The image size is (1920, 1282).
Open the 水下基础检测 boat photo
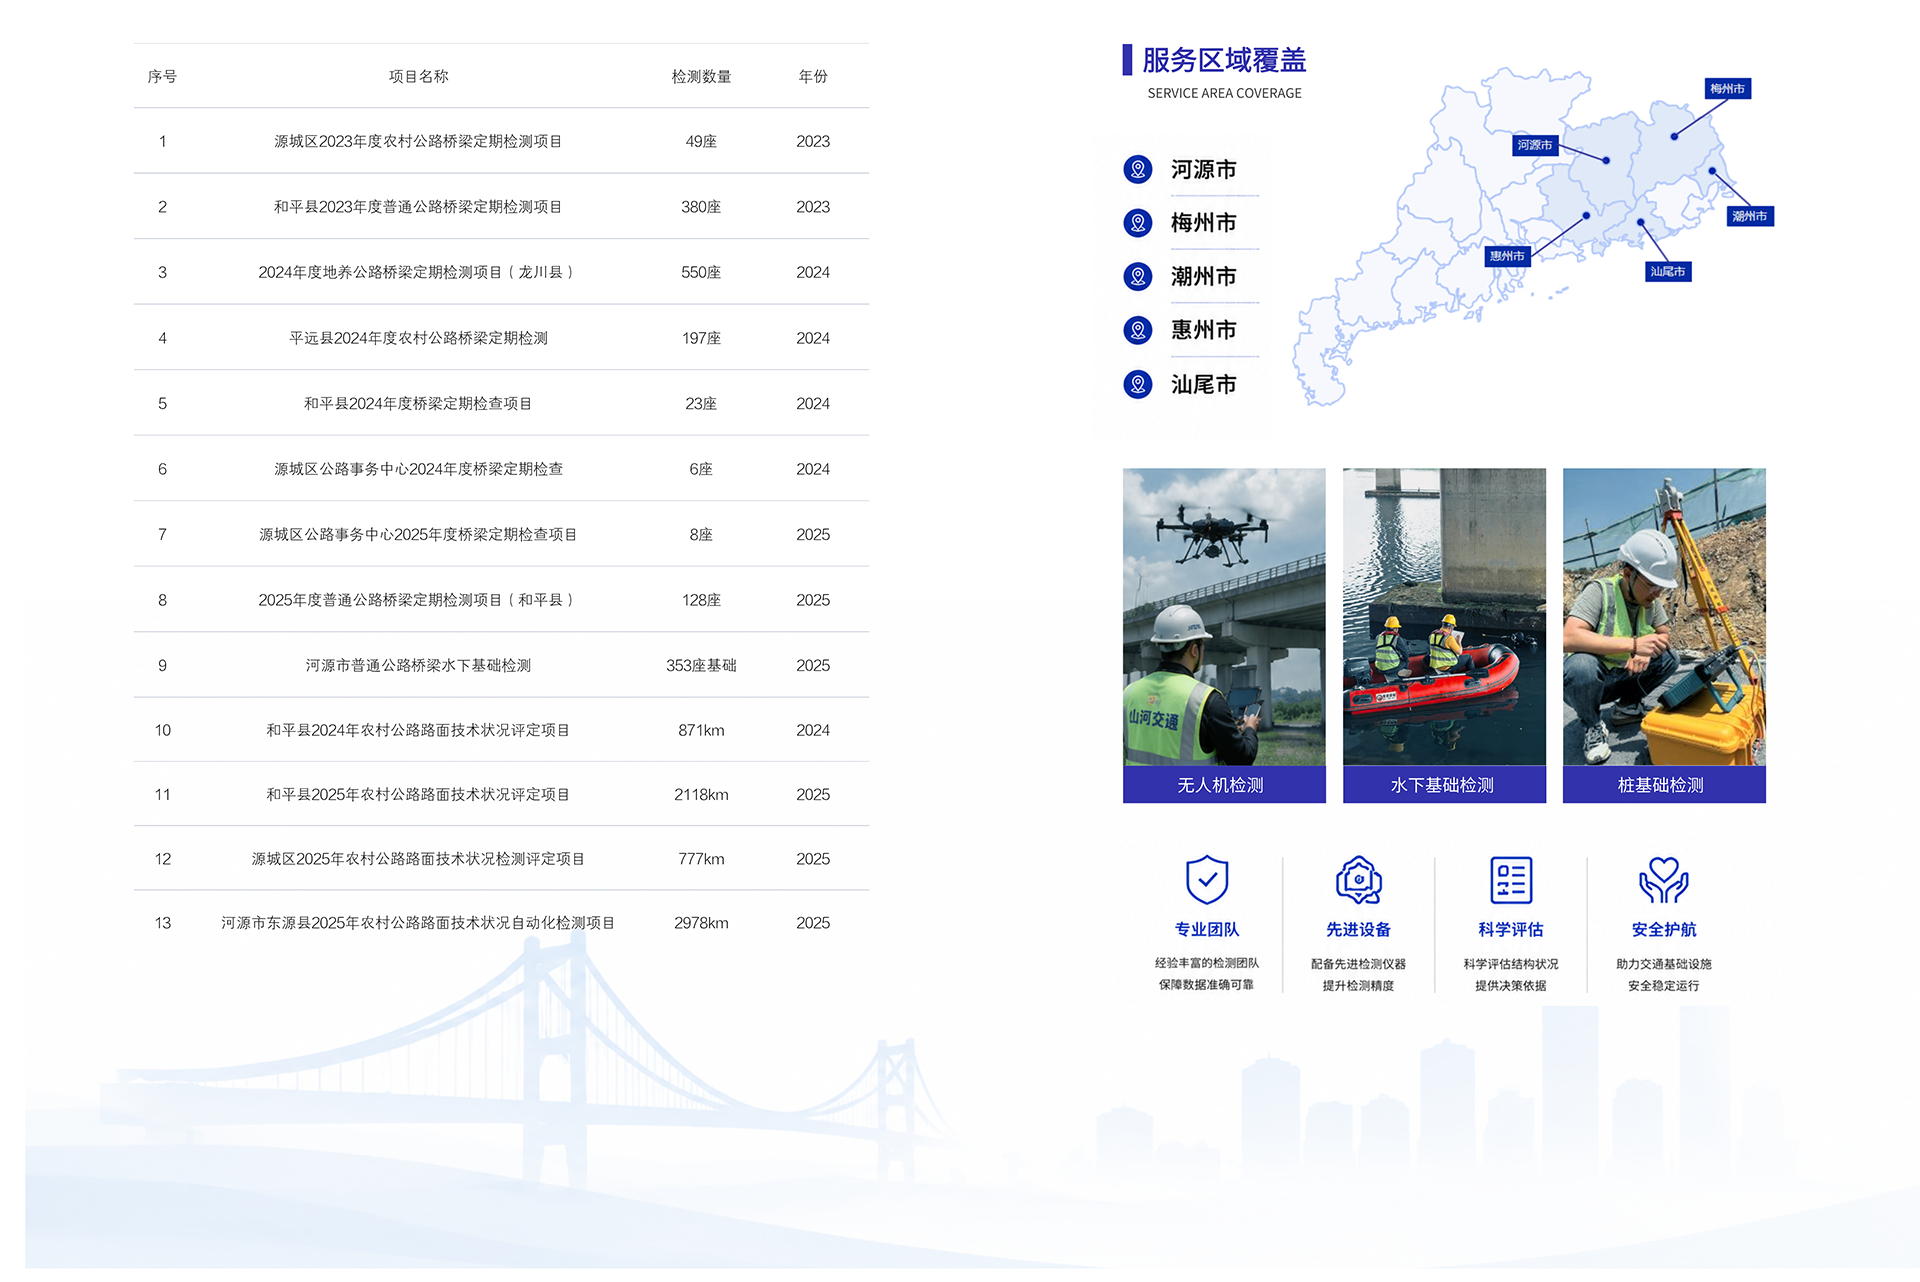click(x=1444, y=617)
